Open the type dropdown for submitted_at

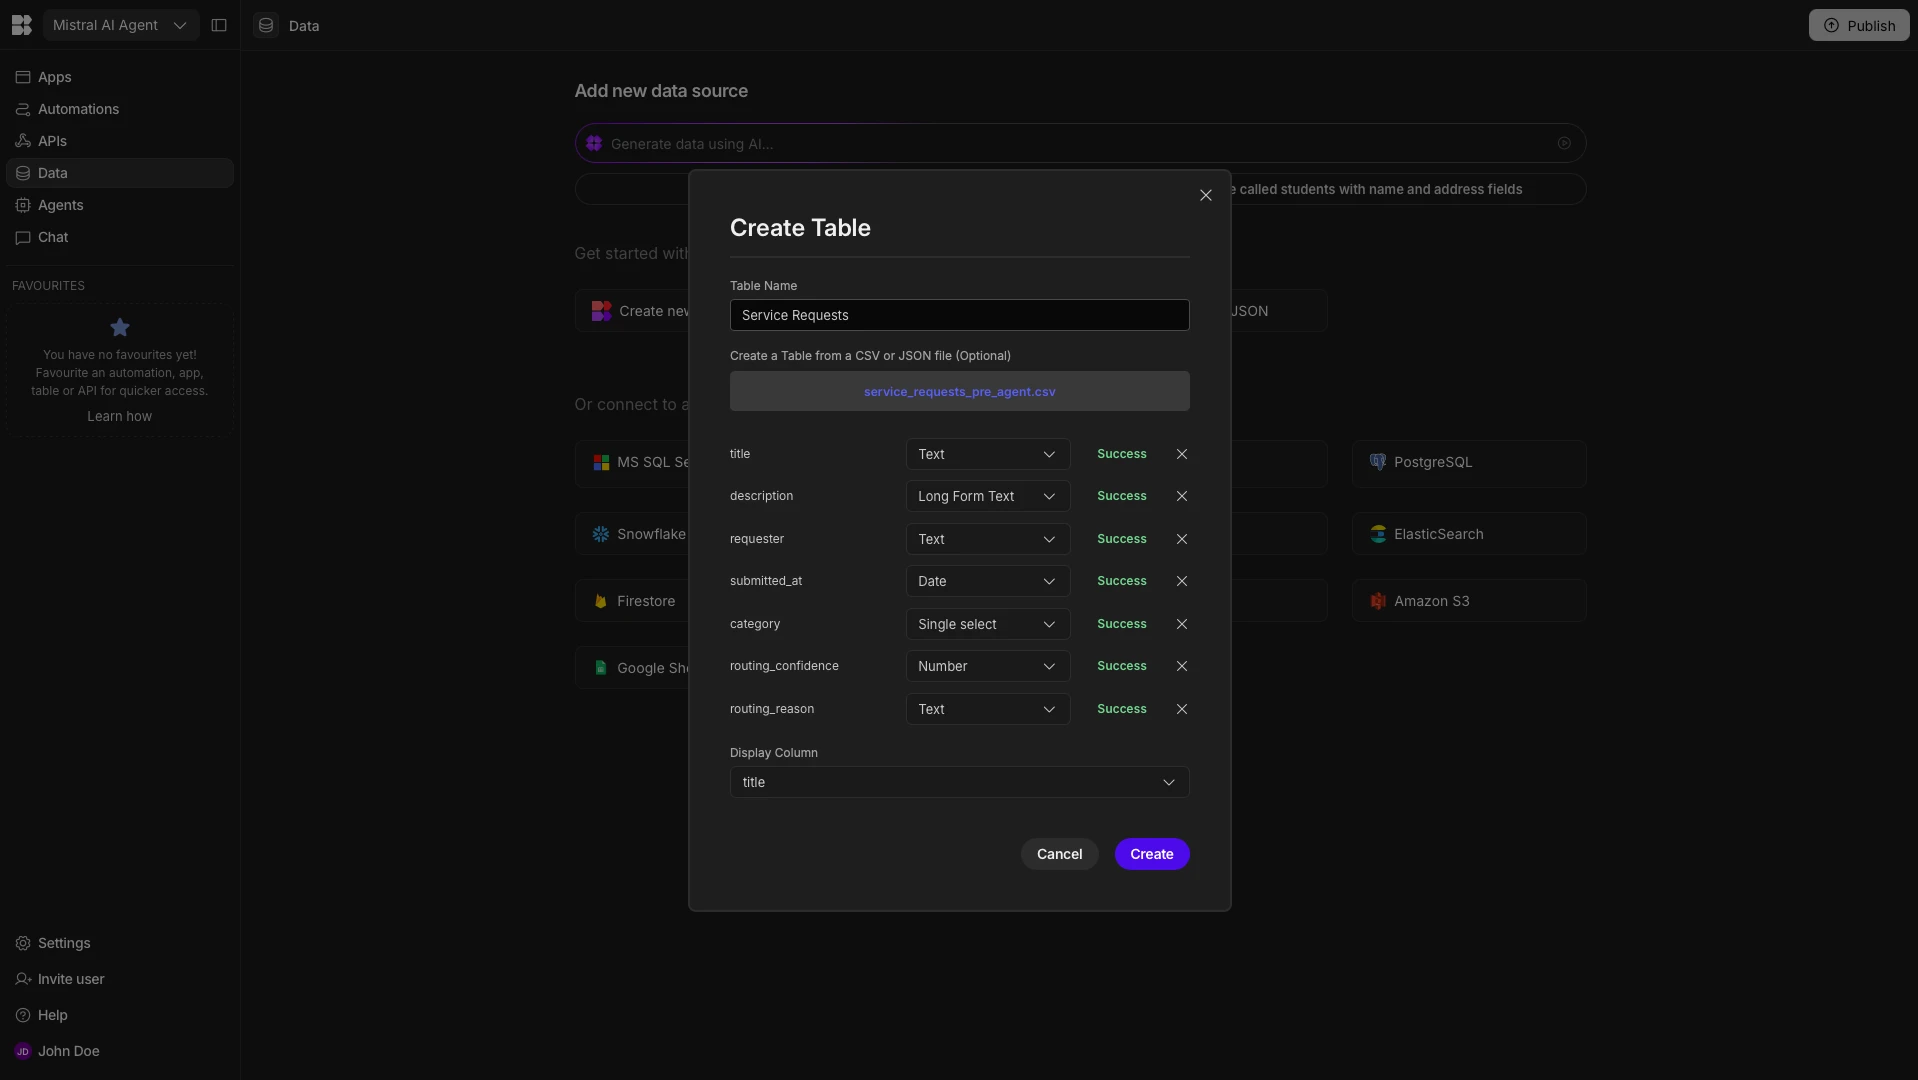point(988,581)
